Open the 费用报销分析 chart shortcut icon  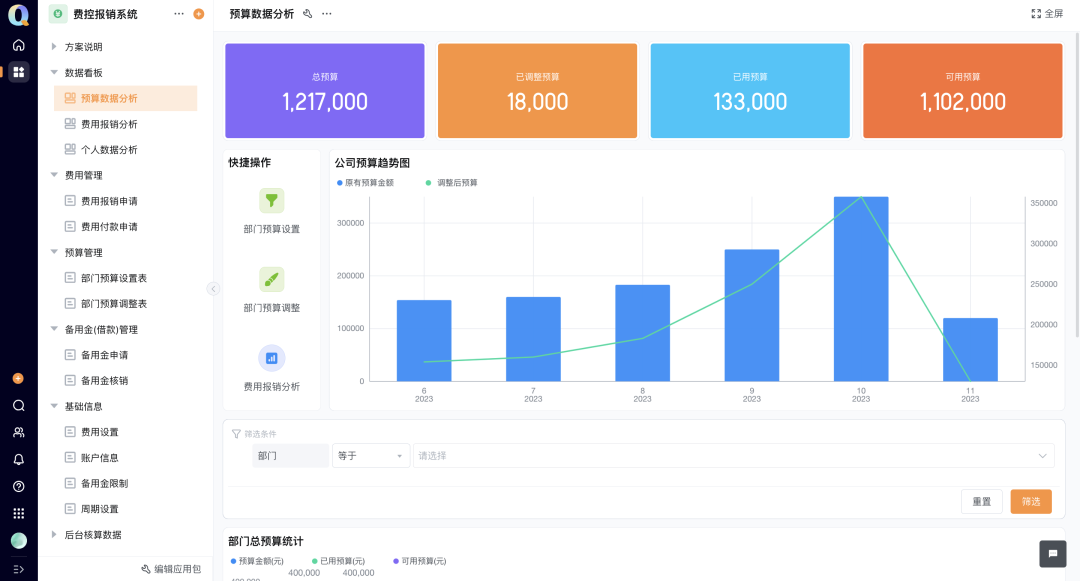tap(271, 357)
